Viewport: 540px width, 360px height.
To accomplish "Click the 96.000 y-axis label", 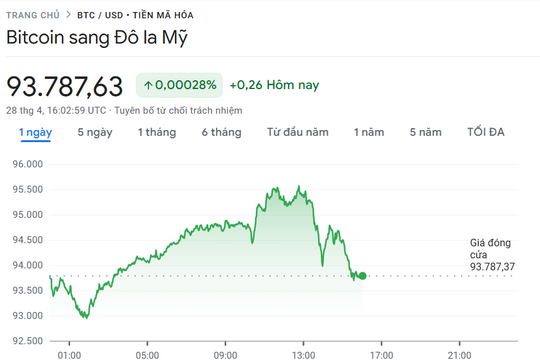I will 28,164.
